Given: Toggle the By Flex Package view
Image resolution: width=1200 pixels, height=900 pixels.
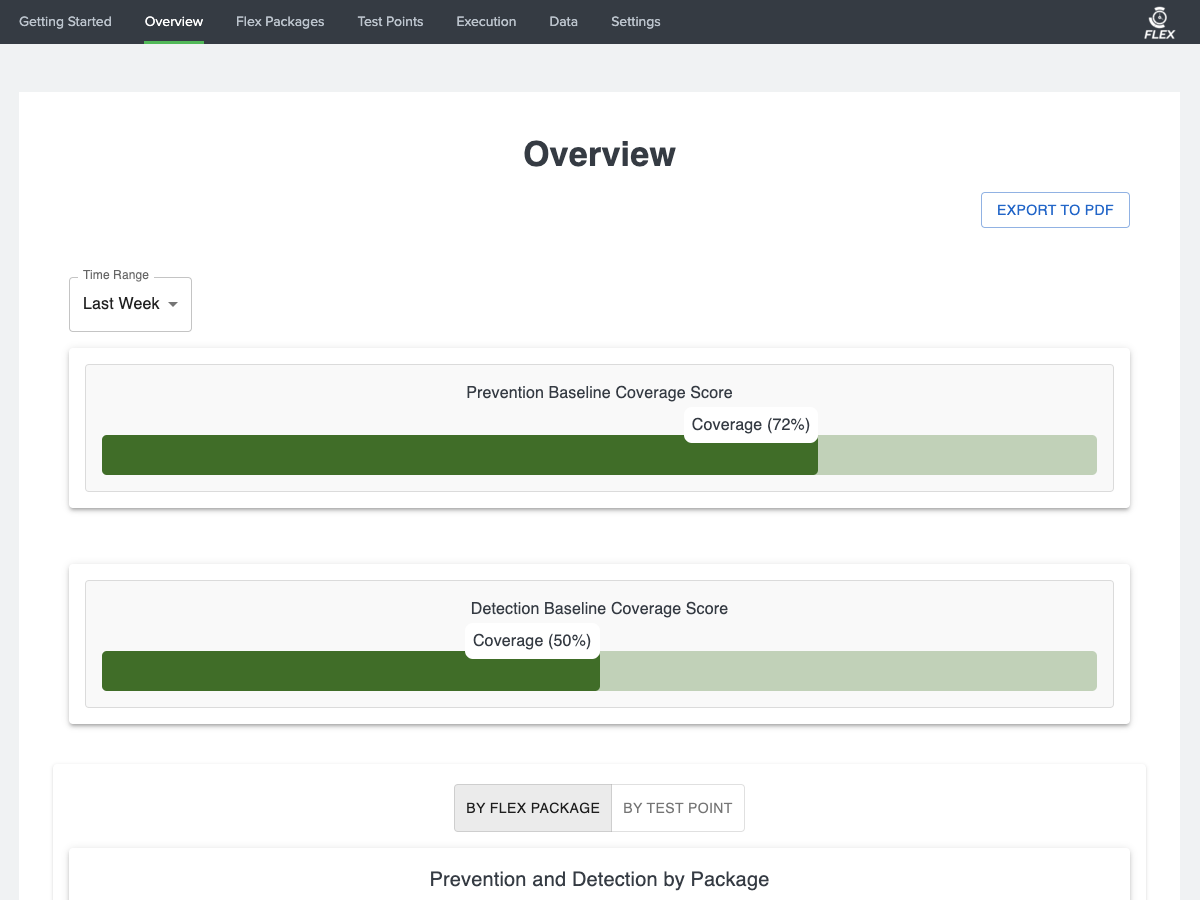Looking at the screenshot, I should 533,808.
